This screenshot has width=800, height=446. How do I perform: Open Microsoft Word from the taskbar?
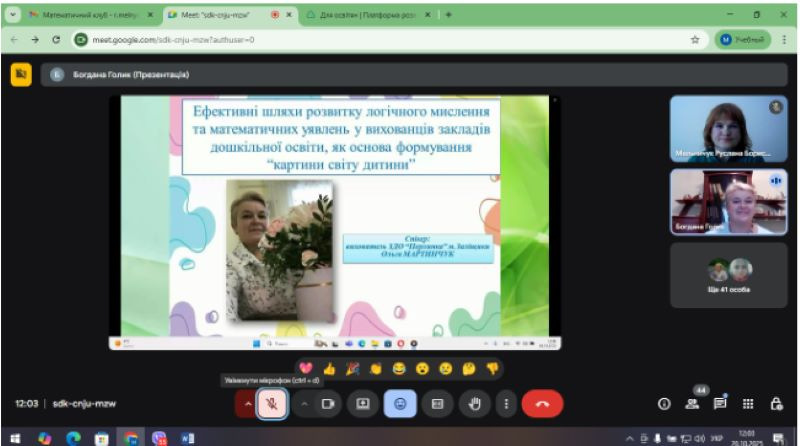point(187,438)
